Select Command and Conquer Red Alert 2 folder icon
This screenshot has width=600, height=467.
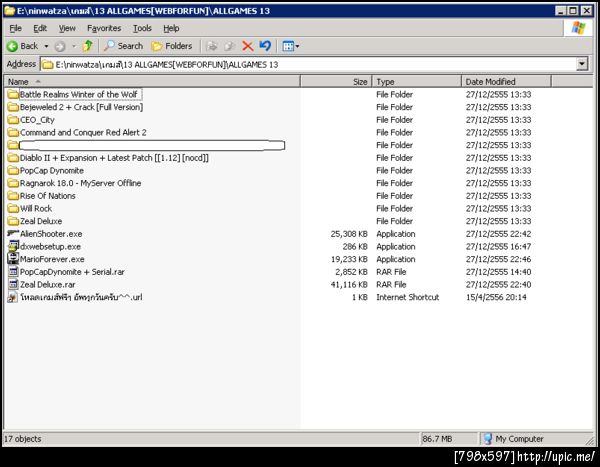pos(13,132)
